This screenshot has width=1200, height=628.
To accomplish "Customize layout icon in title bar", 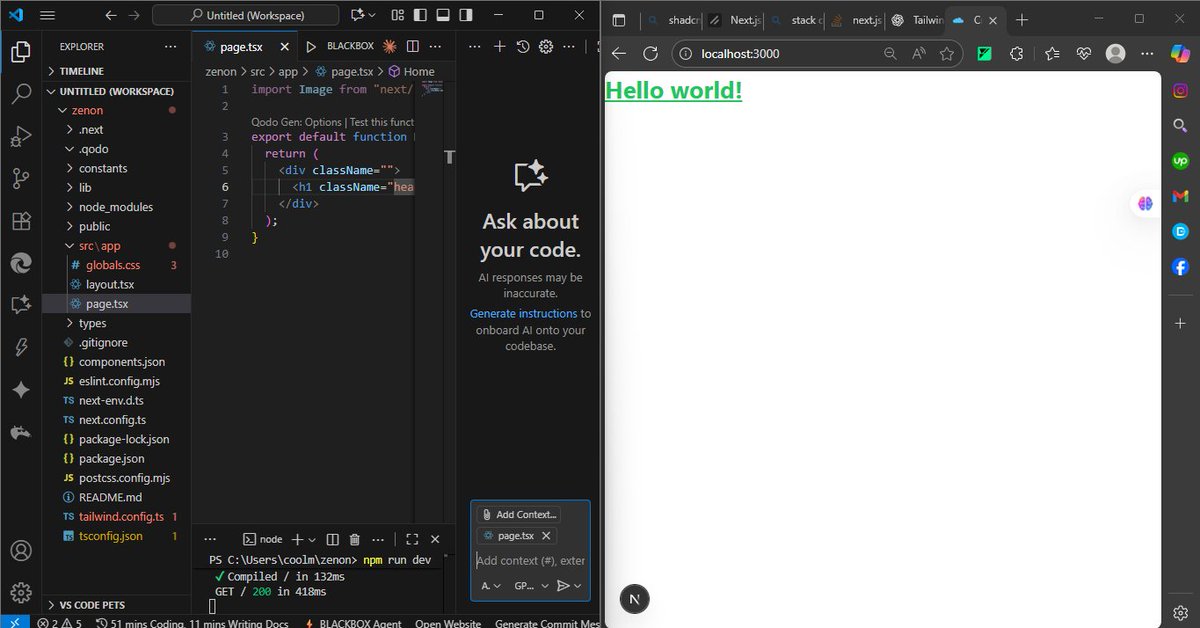I will click(x=398, y=15).
